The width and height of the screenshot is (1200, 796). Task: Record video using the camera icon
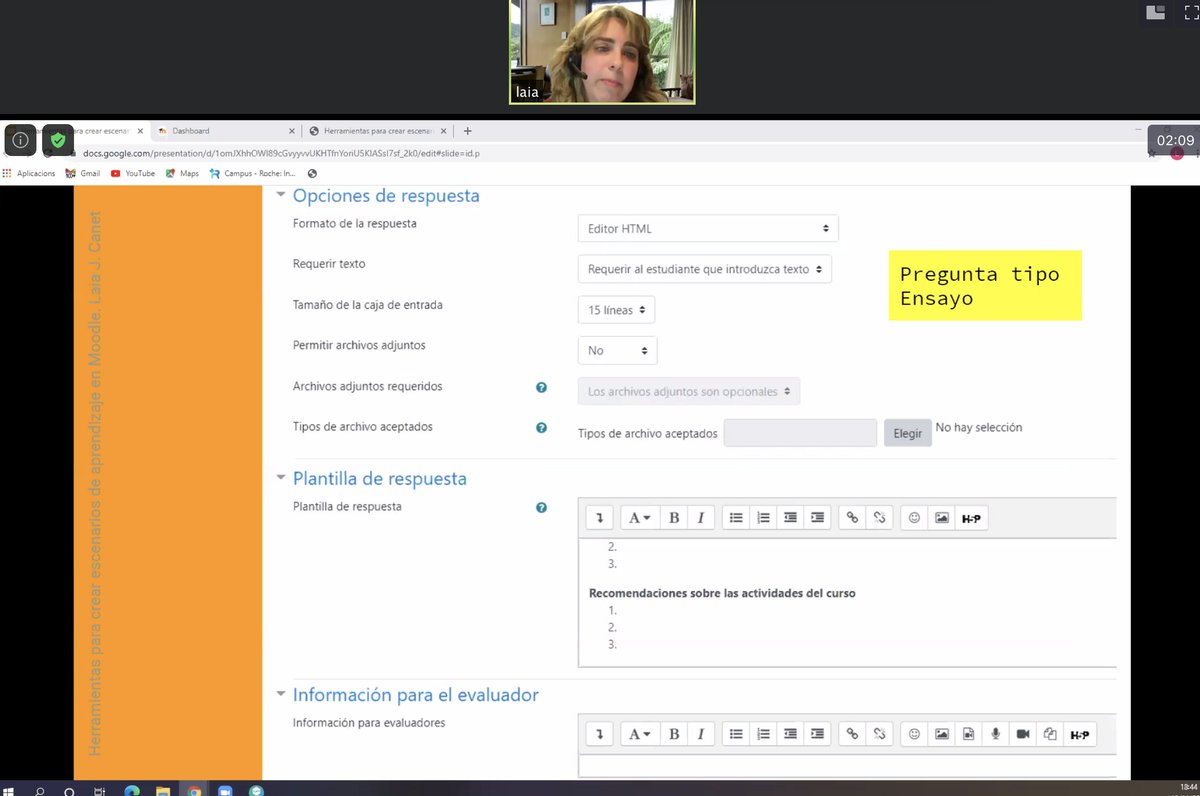point(1023,733)
